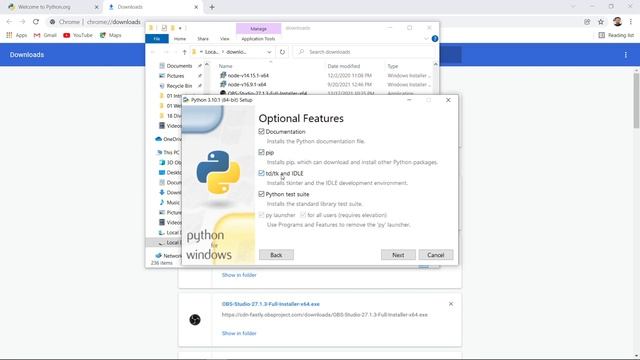Open Gmail bookmark
This screenshot has height=360, width=640.
45,35
